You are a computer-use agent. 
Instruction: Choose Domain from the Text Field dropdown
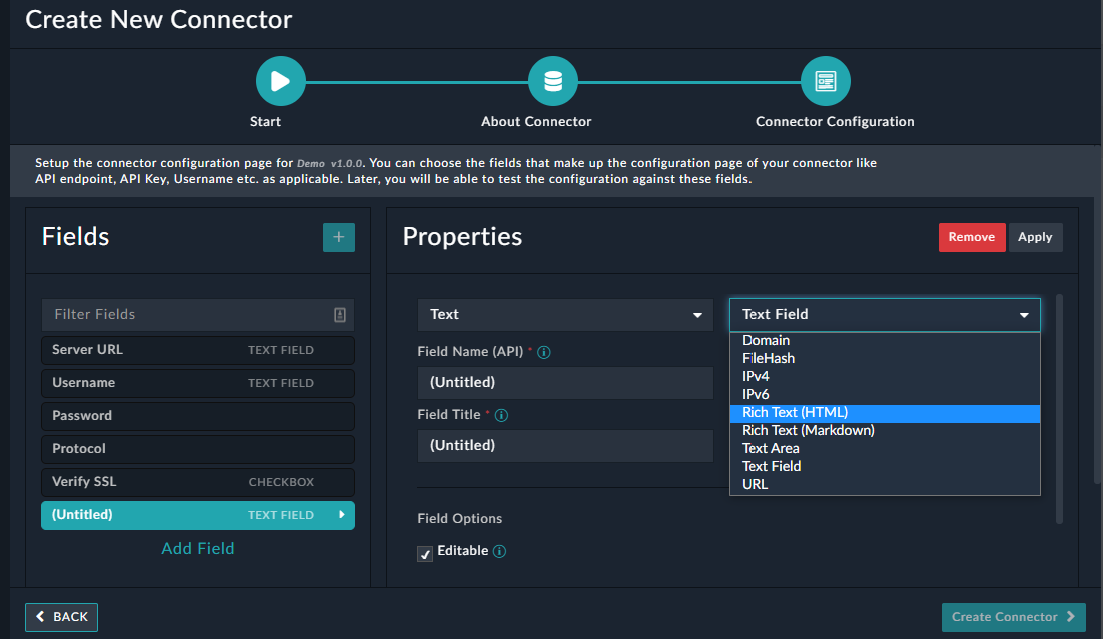pyautogui.click(x=766, y=340)
